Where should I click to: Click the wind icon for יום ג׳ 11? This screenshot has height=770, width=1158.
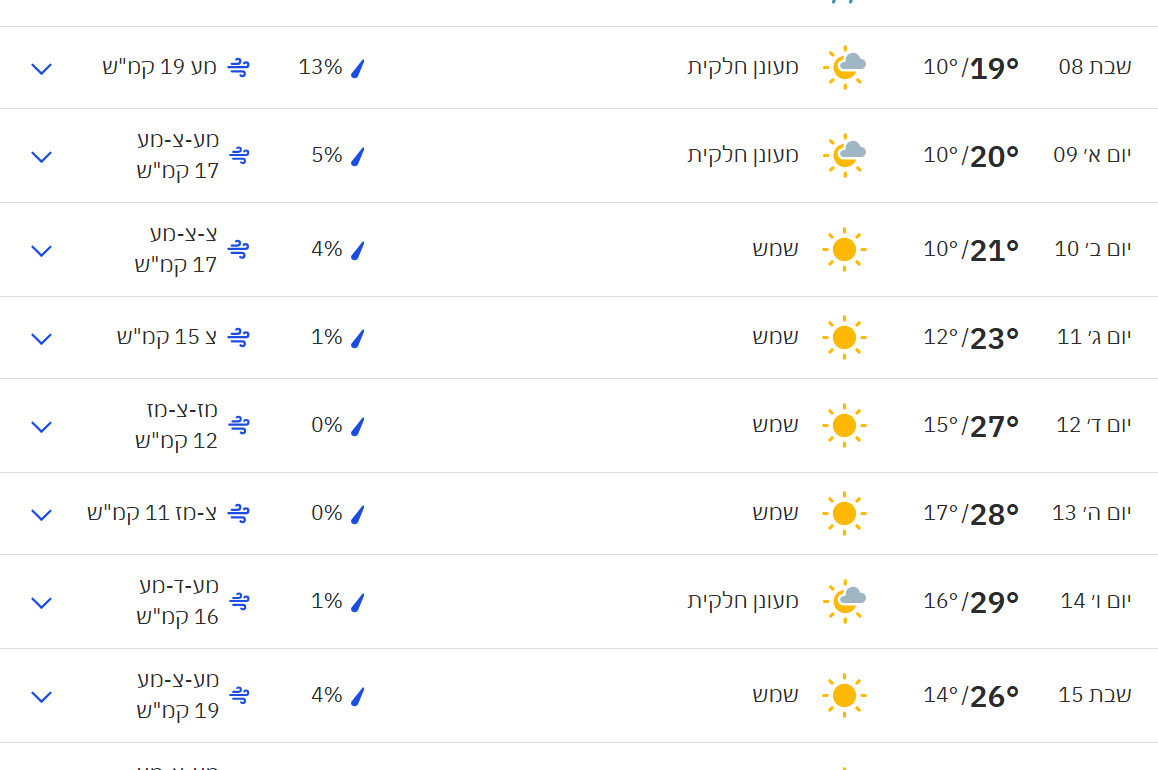(x=238, y=337)
